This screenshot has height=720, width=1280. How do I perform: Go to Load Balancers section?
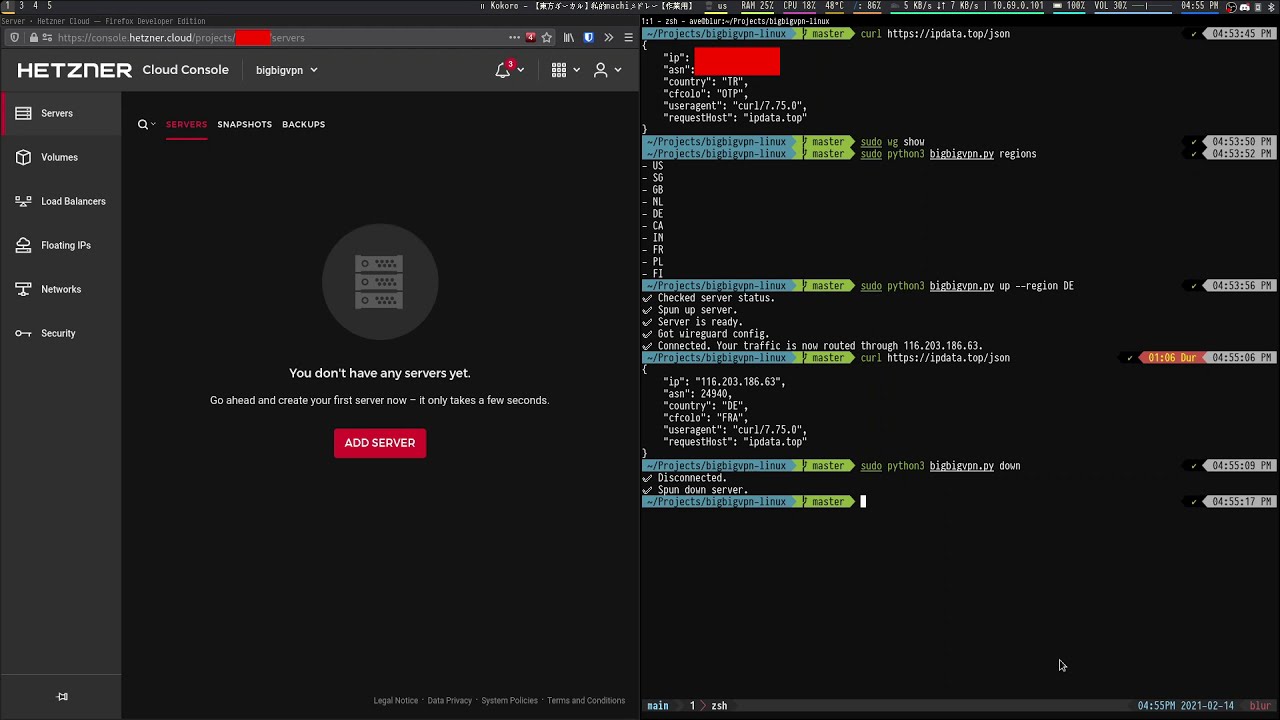click(60, 201)
